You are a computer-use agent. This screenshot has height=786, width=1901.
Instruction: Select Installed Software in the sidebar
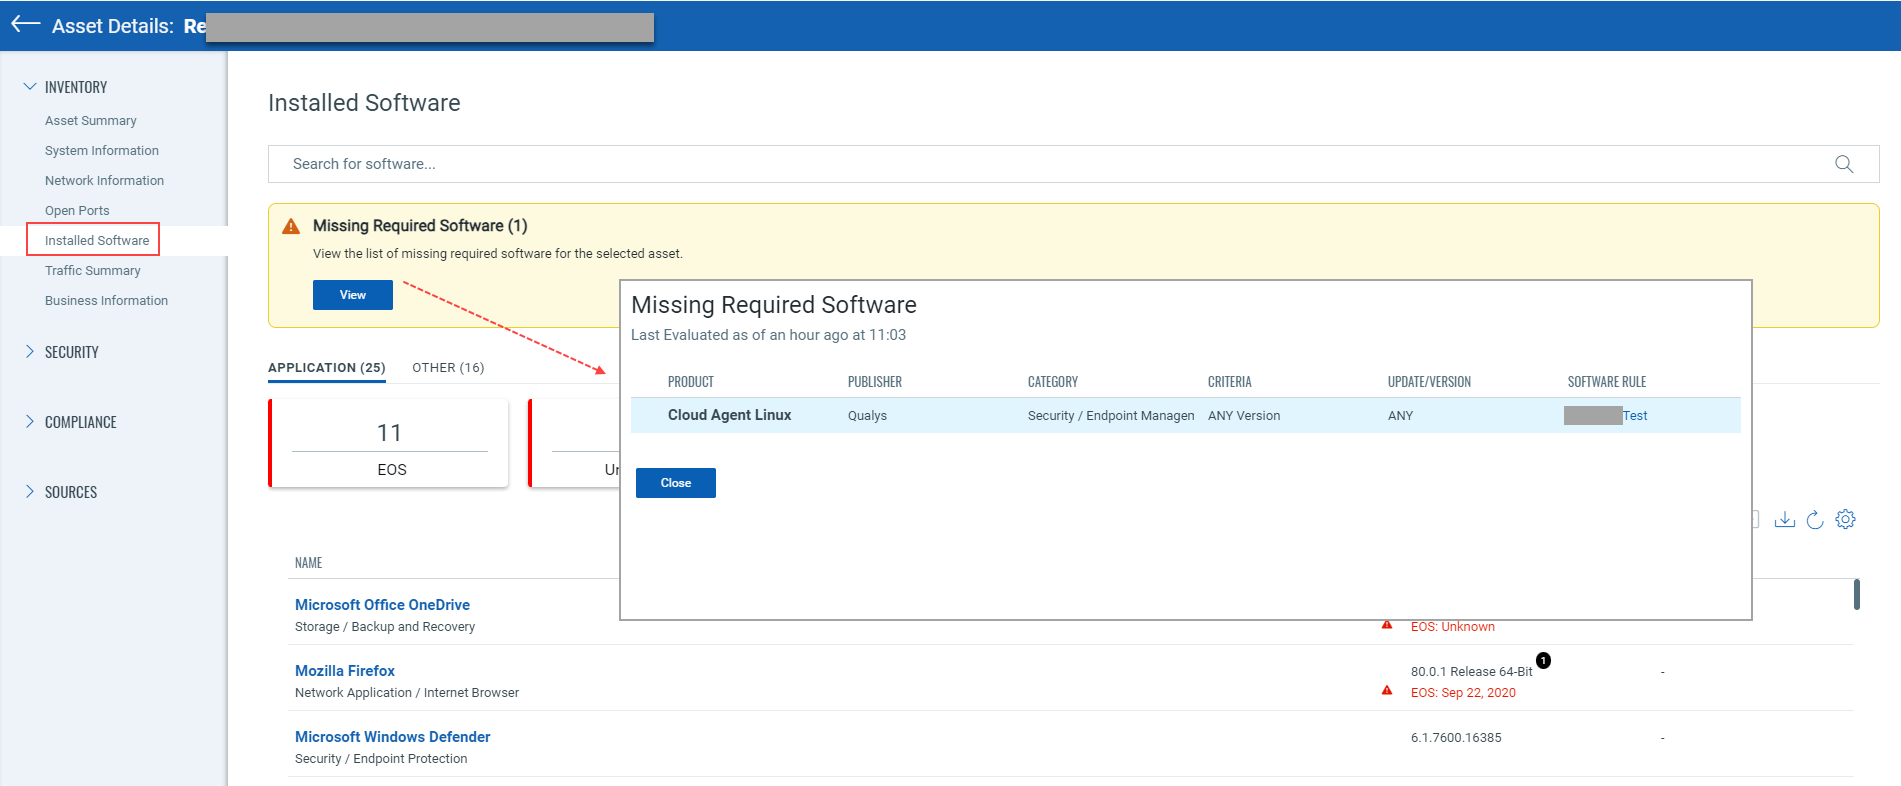(97, 240)
